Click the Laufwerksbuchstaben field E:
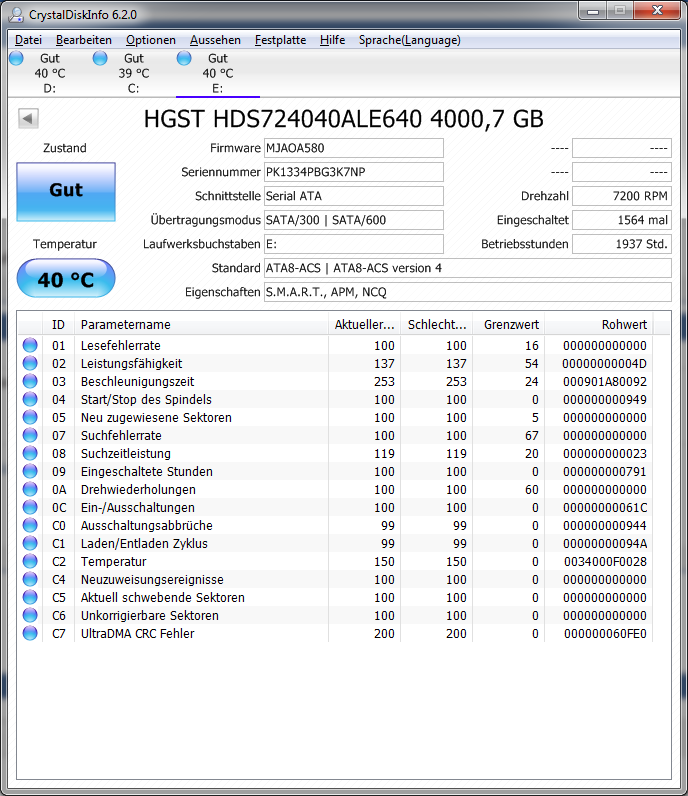The image size is (688, 796). (353, 244)
